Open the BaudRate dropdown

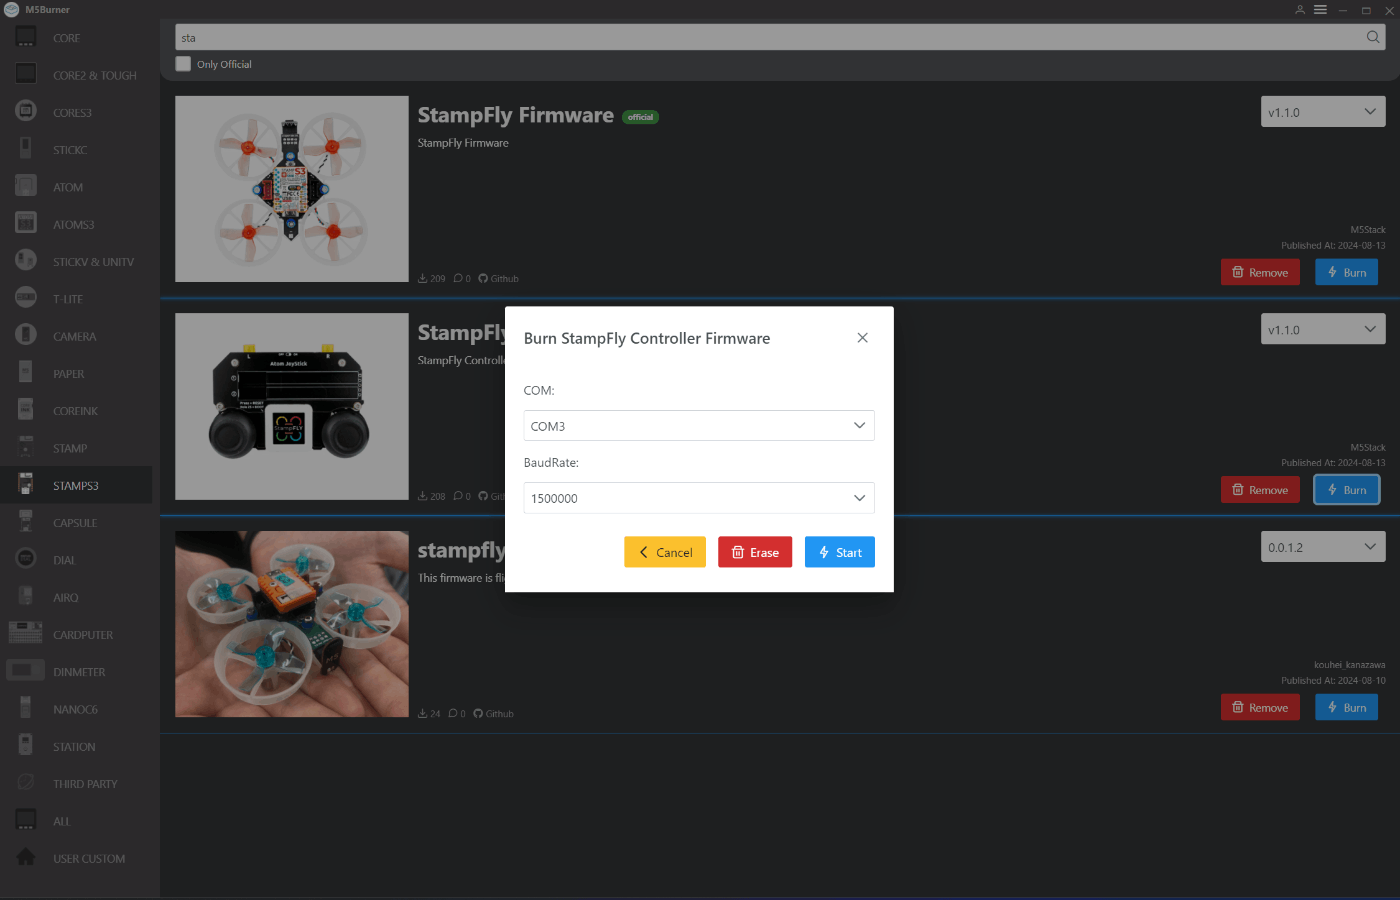(699, 498)
